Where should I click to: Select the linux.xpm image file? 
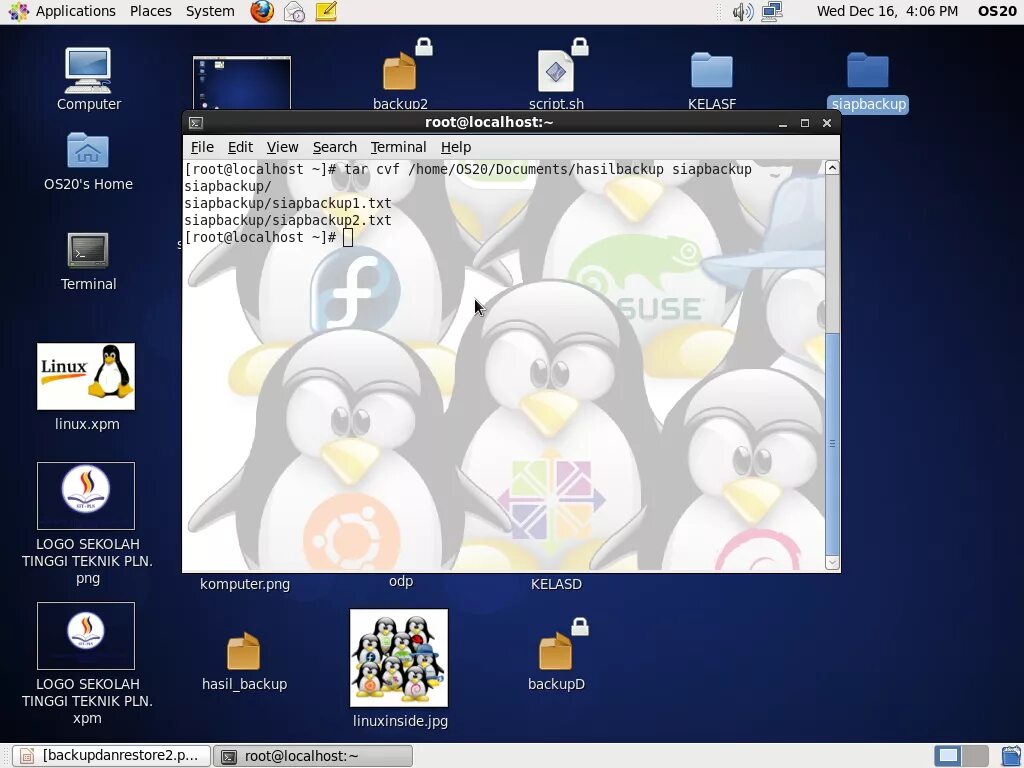(x=86, y=376)
